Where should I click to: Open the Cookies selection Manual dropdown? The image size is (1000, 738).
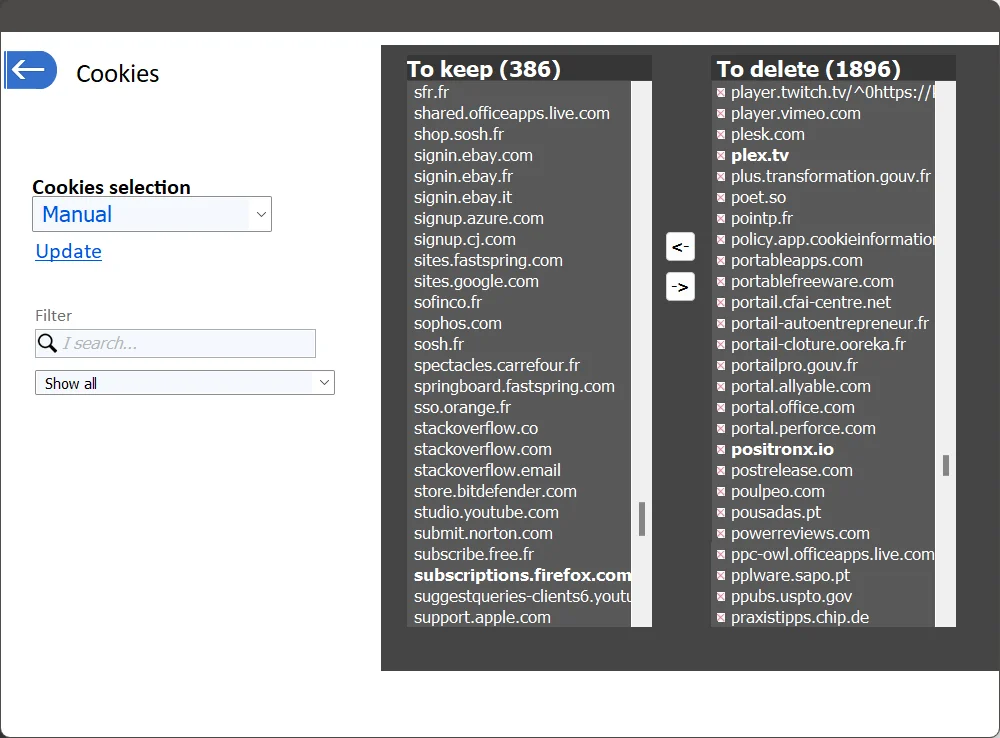(152, 214)
